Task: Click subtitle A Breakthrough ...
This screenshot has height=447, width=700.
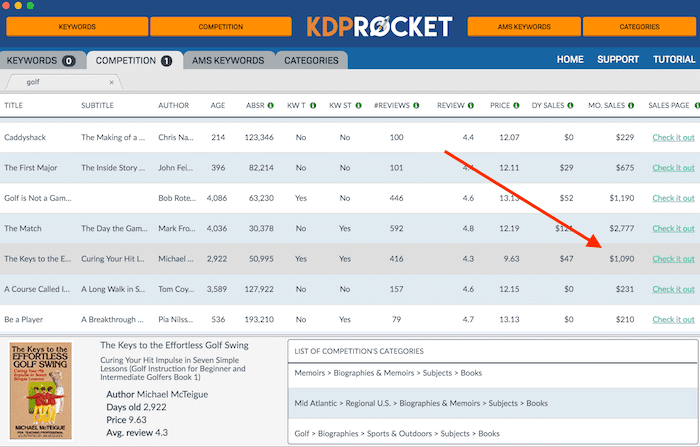Action: [x=112, y=320]
